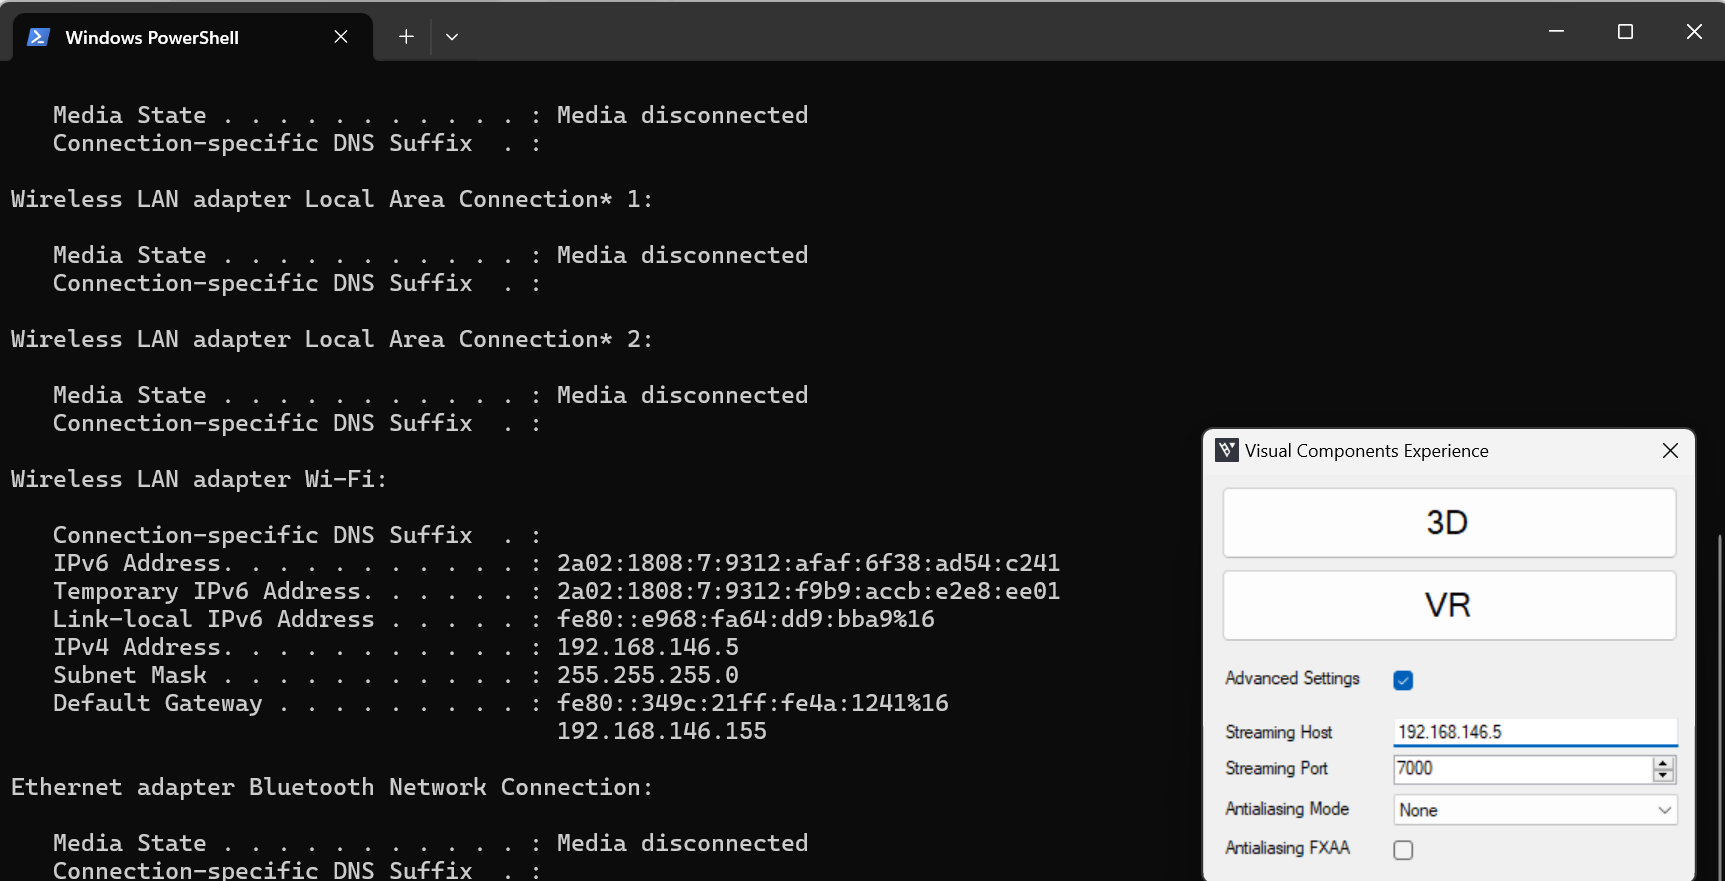The image size is (1725, 881).
Task: Select the Windows PowerShell tab
Action: coord(193,37)
